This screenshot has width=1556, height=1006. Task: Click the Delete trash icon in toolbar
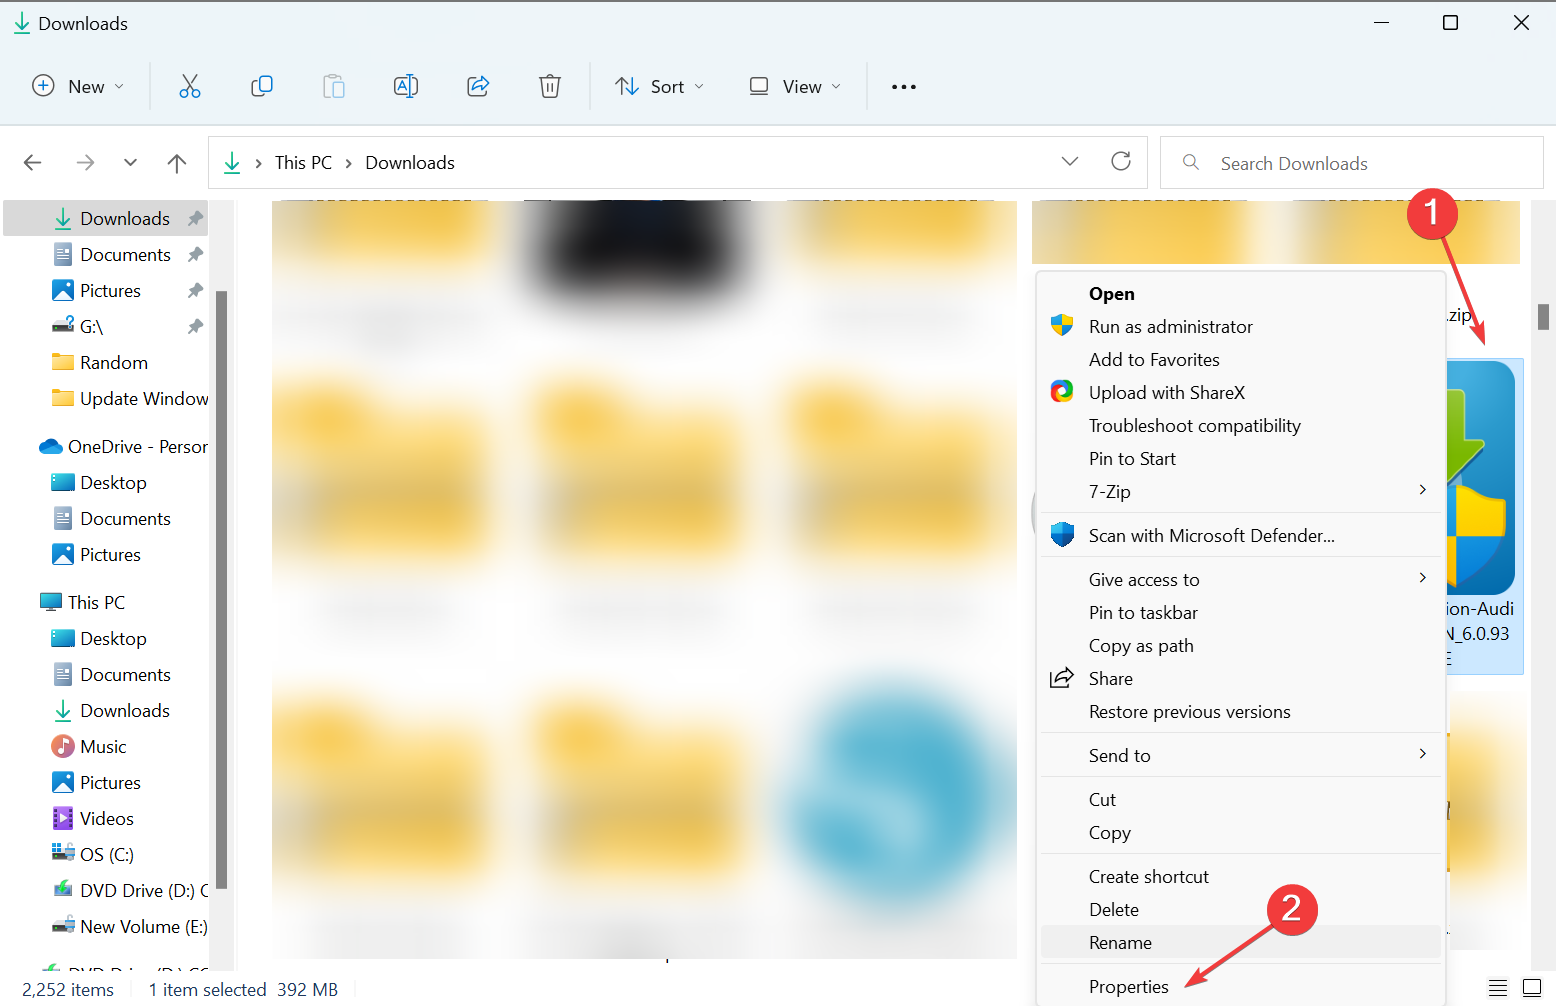coord(550,86)
